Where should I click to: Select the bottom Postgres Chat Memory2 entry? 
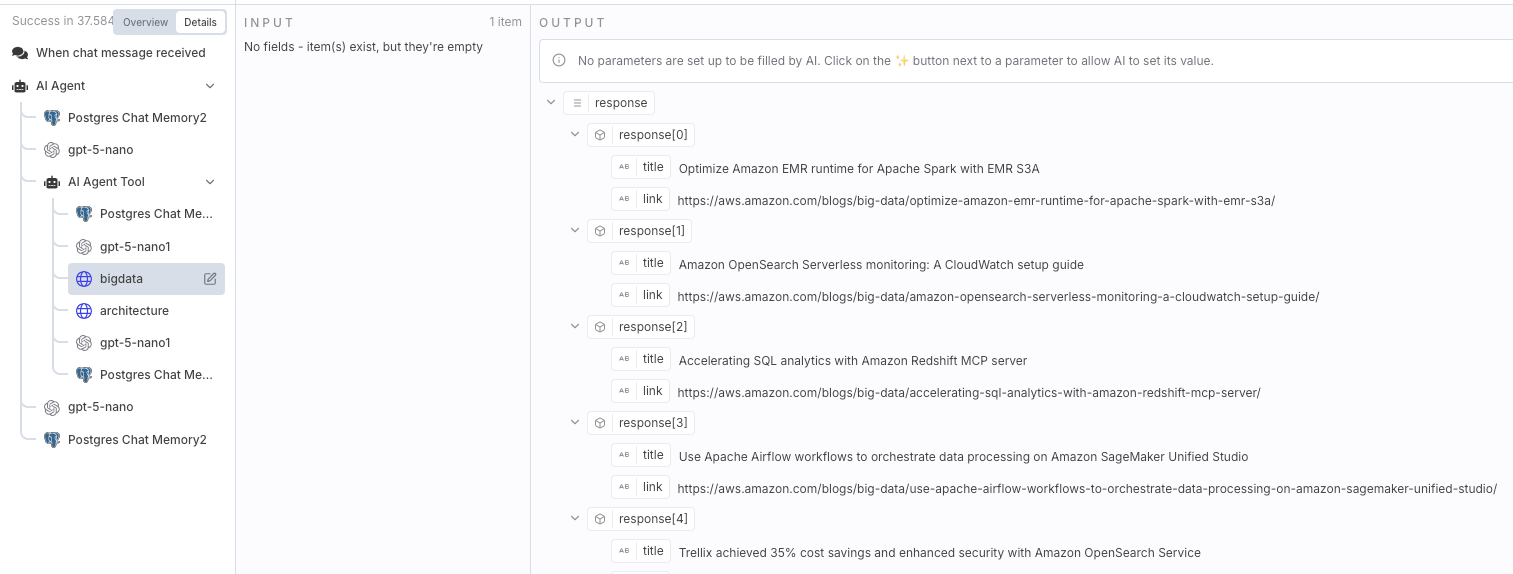[x=124, y=440]
